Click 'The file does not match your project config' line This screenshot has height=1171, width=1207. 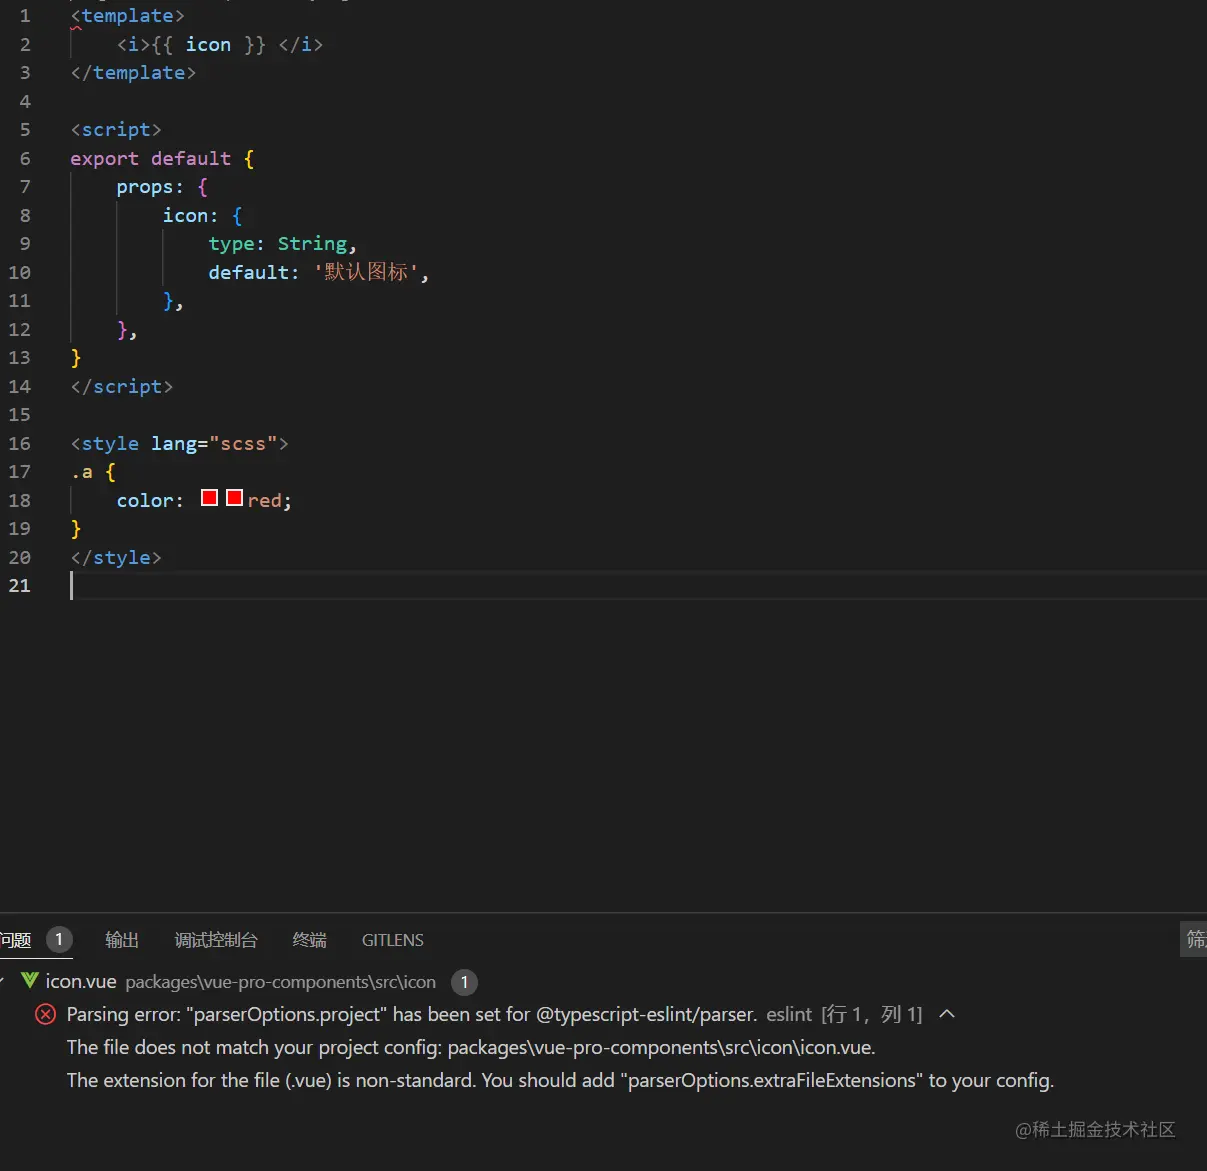point(471,1048)
